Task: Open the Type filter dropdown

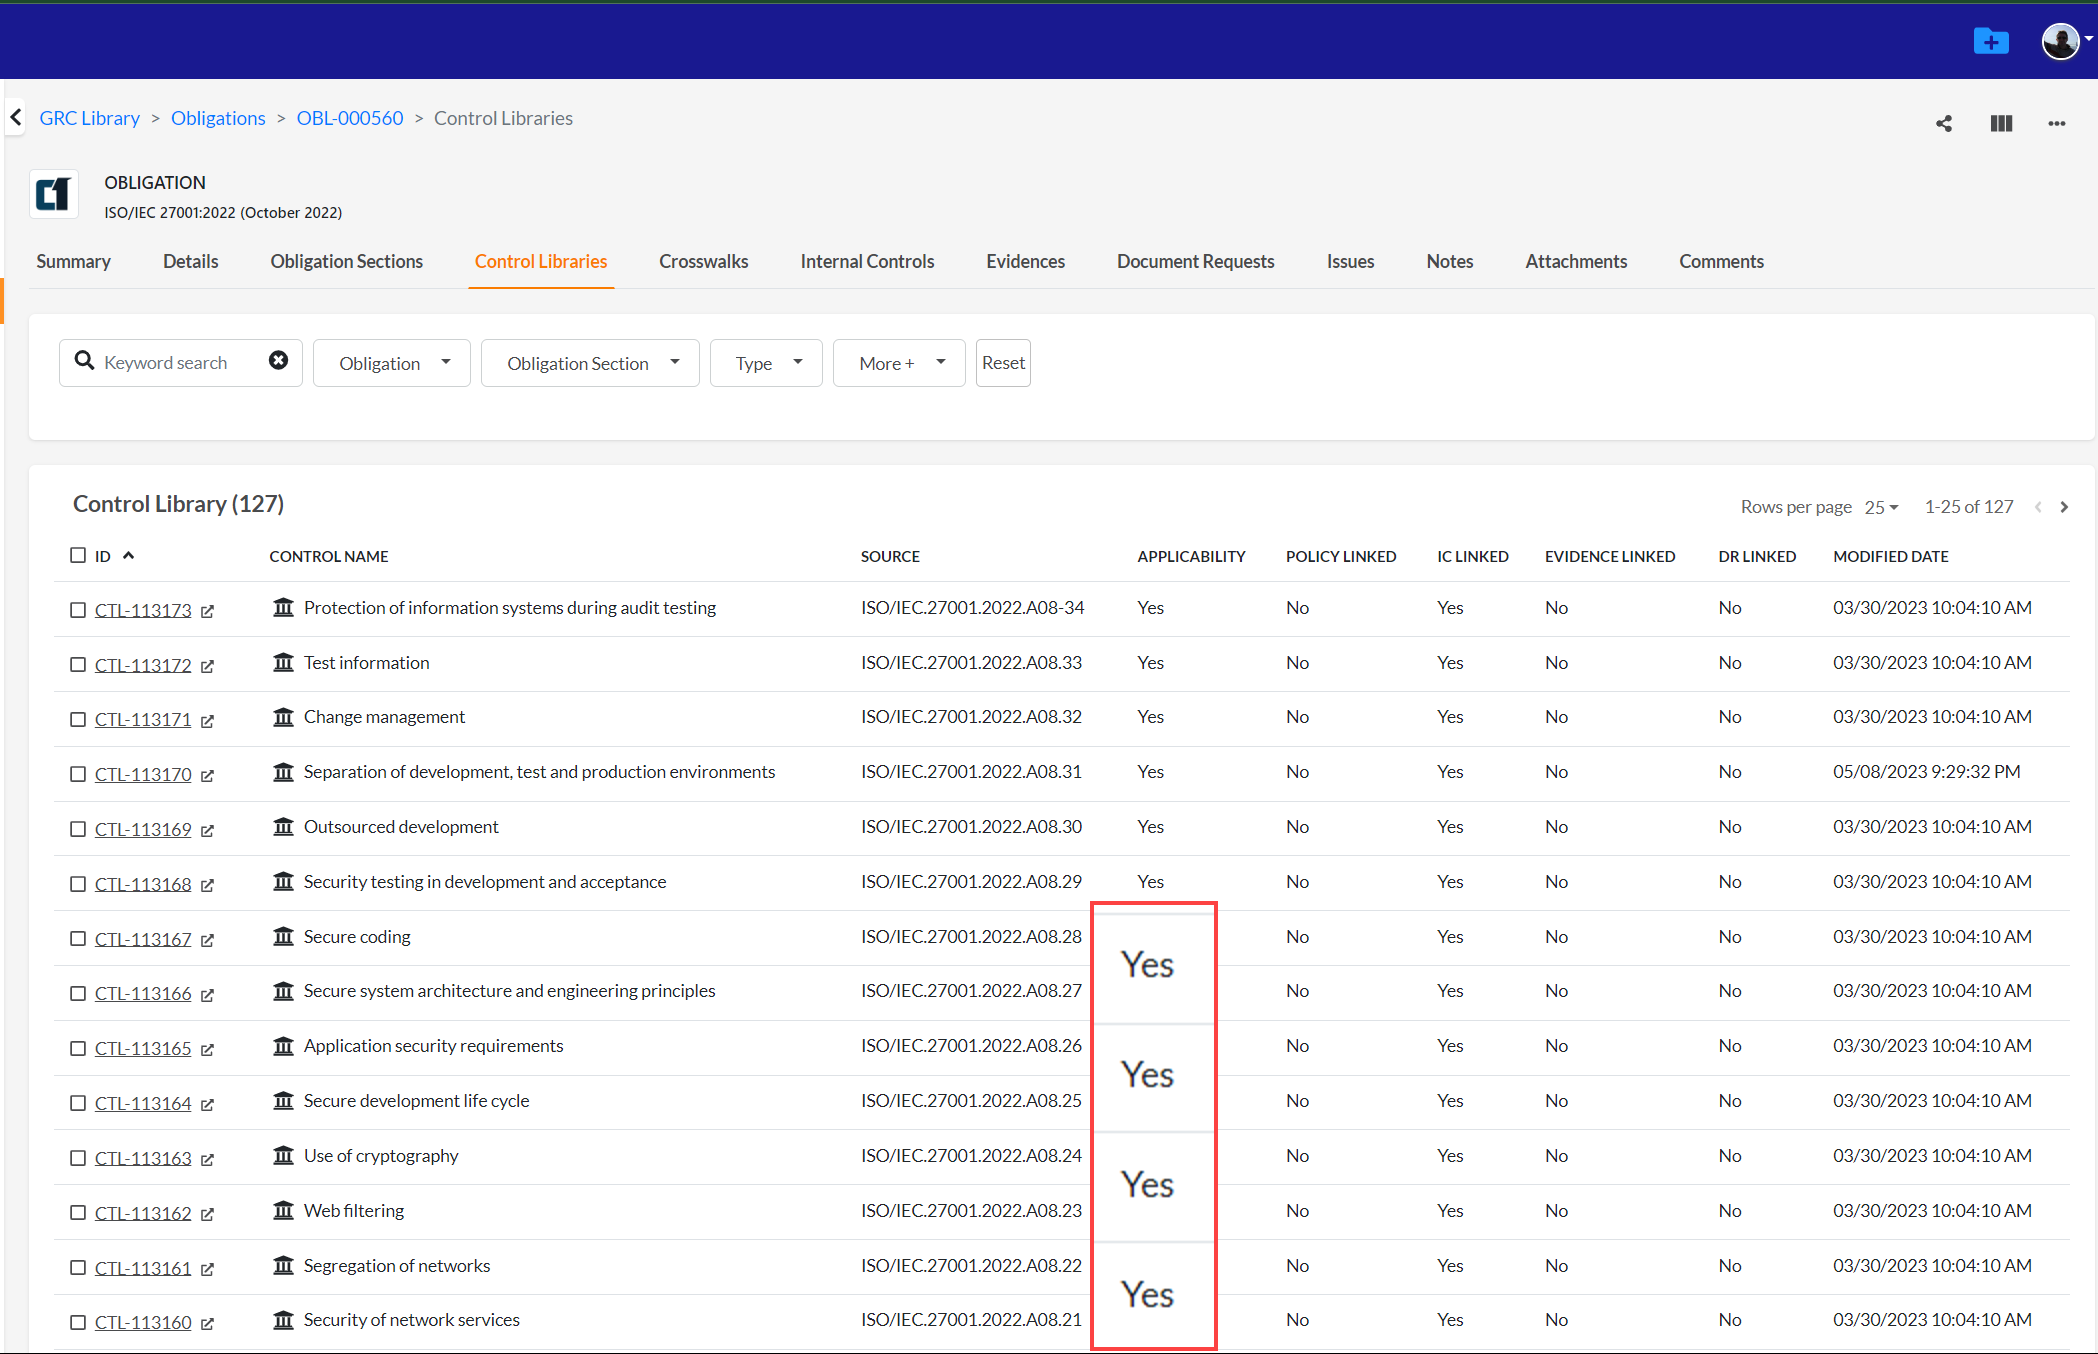Action: pos(766,363)
